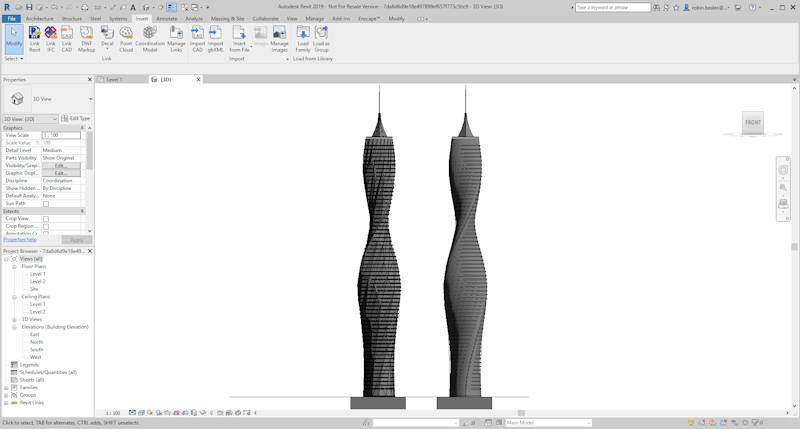The width and height of the screenshot is (800, 429).
Task: Toggle the Crop View checkbox
Action: point(46,219)
